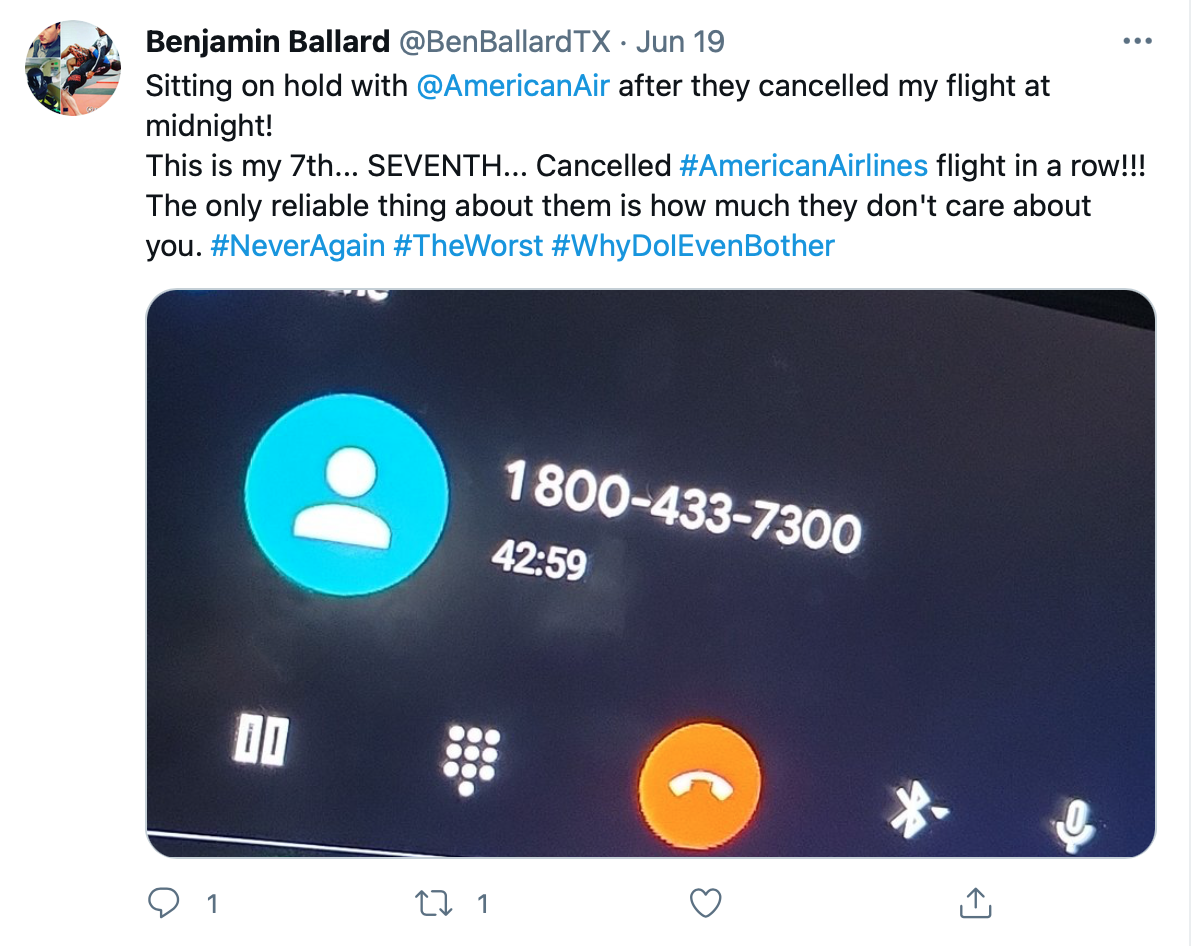Toggle the microphone mute icon in photo
1194x946 pixels.
[x=1074, y=824]
